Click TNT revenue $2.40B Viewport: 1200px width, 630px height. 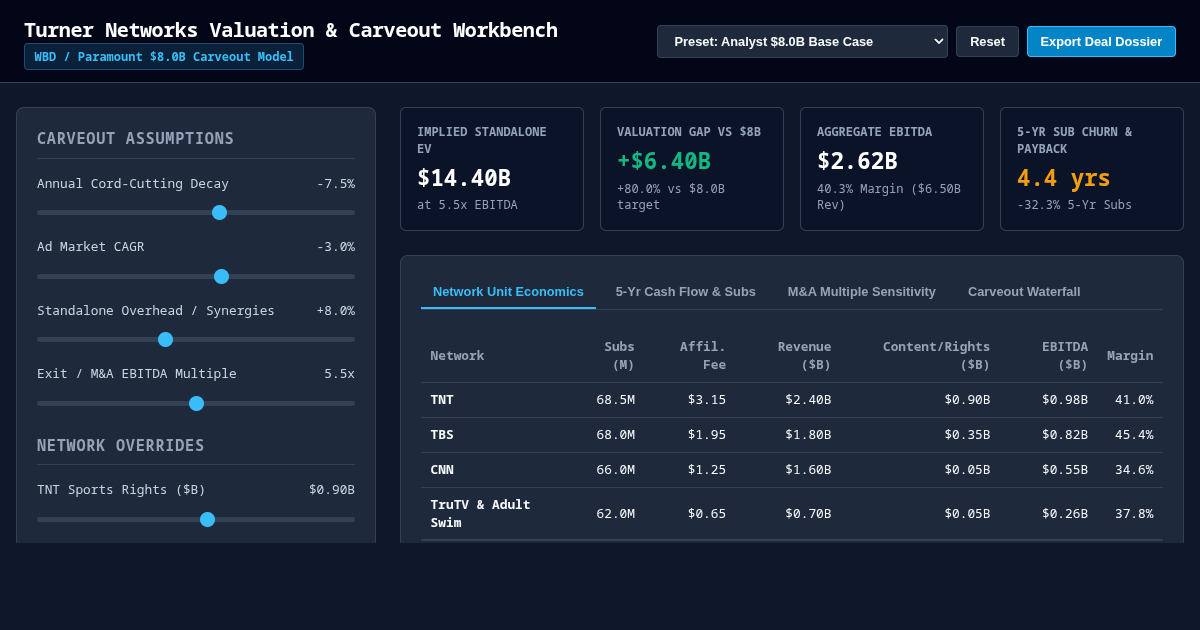point(808,399)
